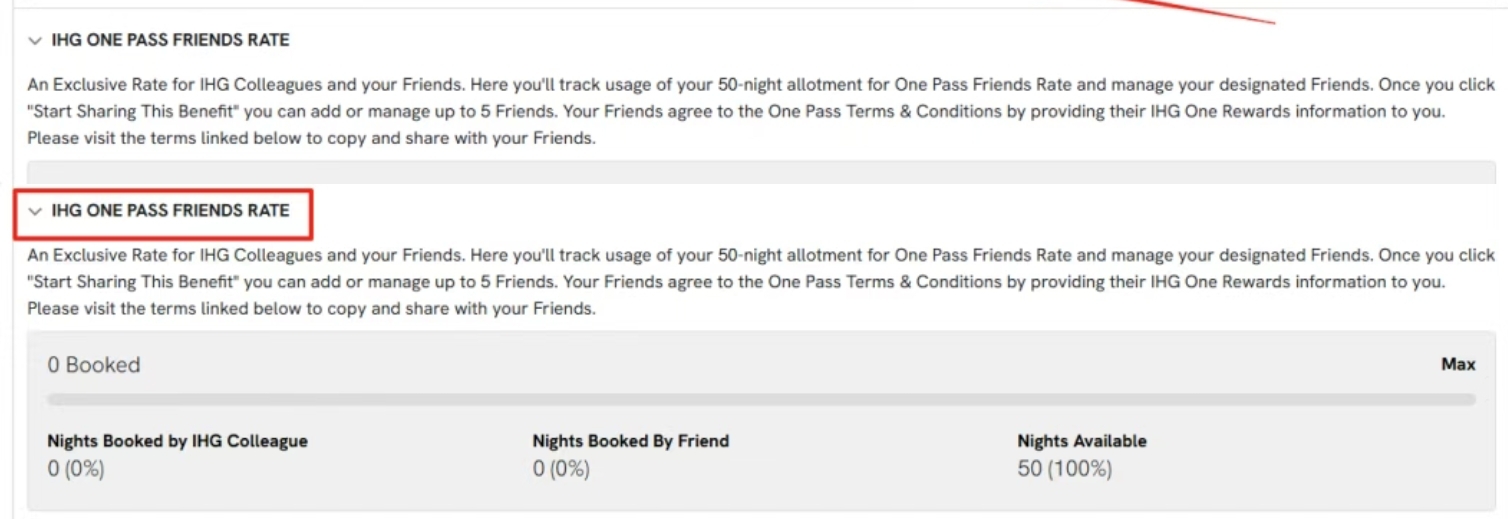Toggle the chevron inside the red-outlined box
This screenshot has width=1508, height=519.
click(36, 211)
